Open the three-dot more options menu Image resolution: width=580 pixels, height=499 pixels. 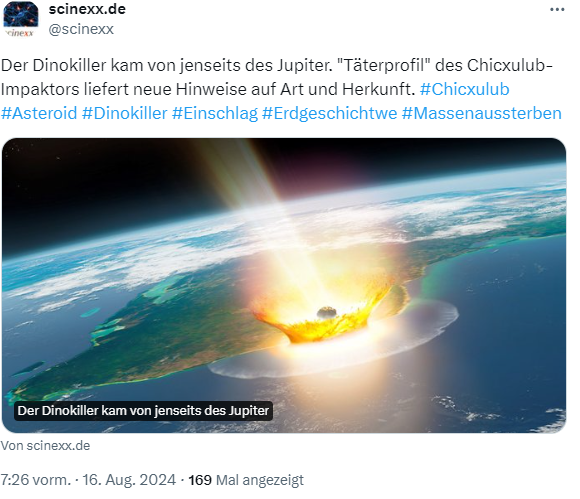point(557,10)
